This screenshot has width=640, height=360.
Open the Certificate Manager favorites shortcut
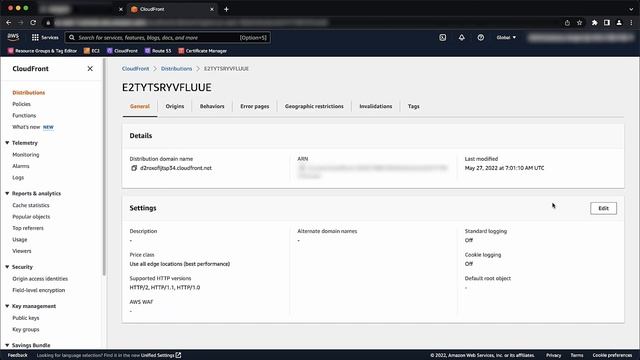pyautogui.click(x=203, y=51)
